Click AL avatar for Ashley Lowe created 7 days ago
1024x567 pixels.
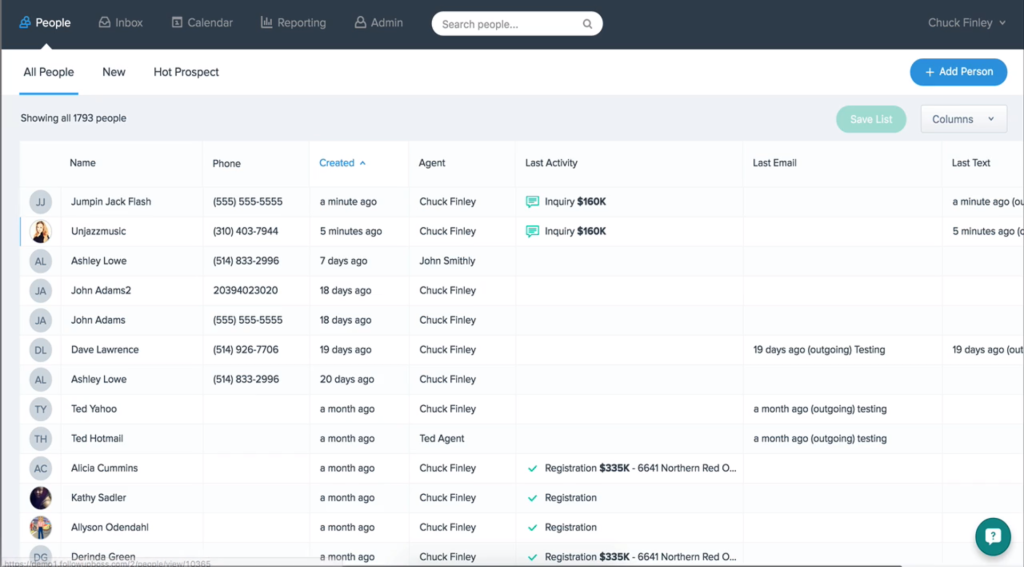[40, 261]
